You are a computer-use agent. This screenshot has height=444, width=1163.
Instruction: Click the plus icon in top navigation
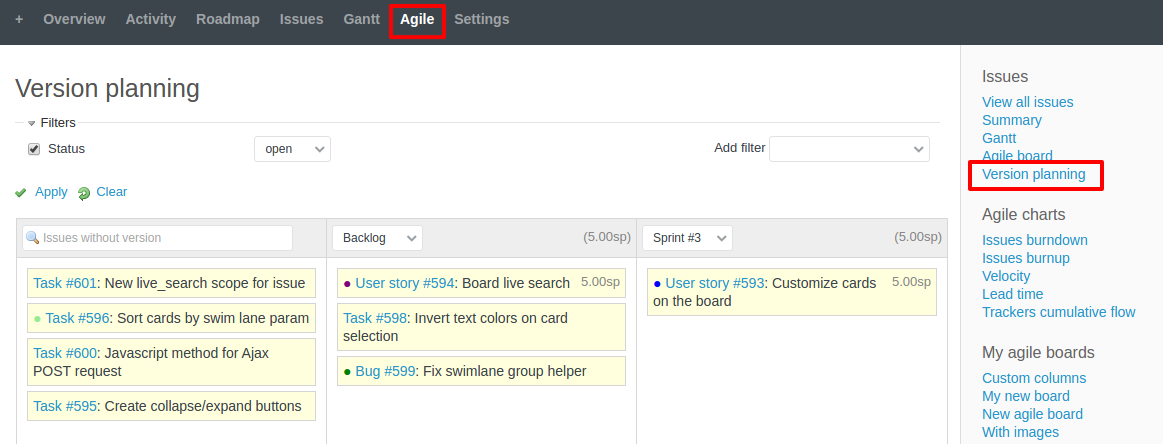click(x=19, y=19)
